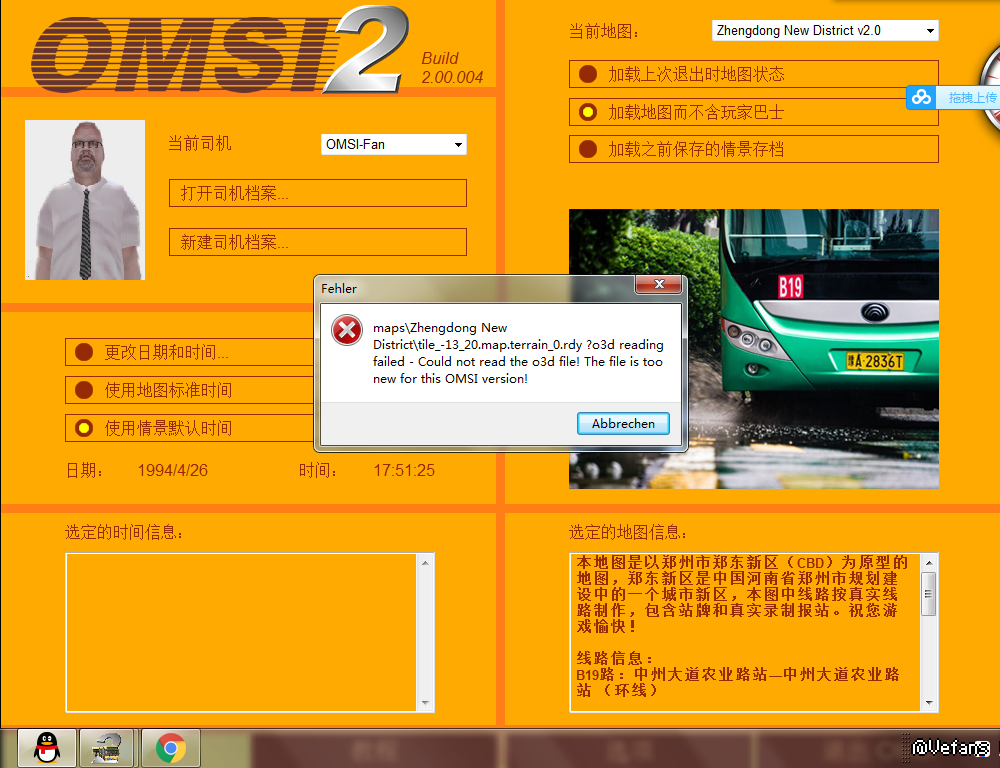
Task: Click the B19路 route line in map info
Action: 738,682
